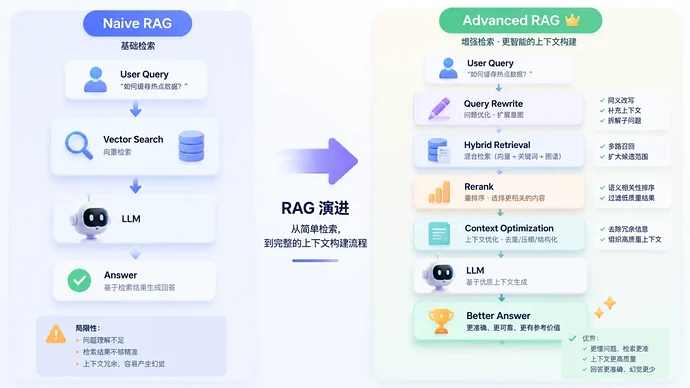690x388 pixels.
Task: Click the '从简单检索,' line
Action: 315,229
